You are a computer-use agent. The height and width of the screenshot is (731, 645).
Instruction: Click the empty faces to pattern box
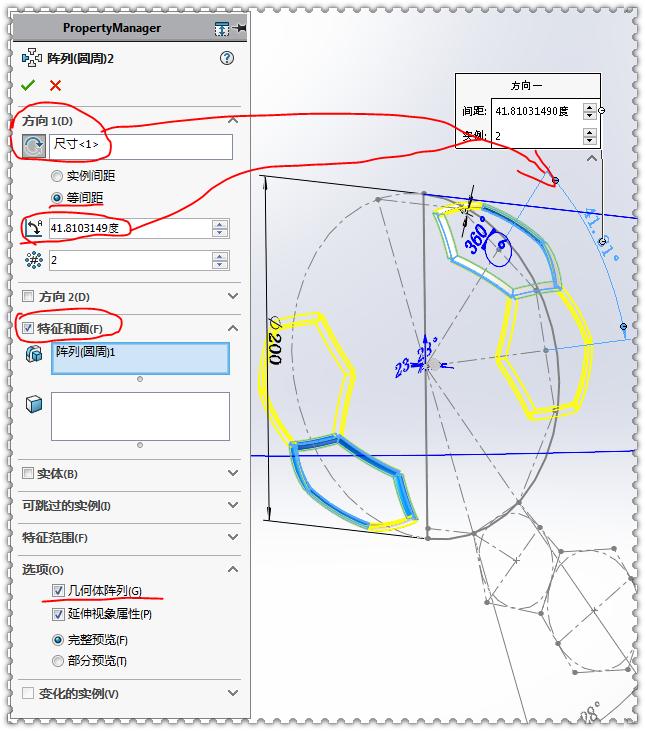(140, 416)
